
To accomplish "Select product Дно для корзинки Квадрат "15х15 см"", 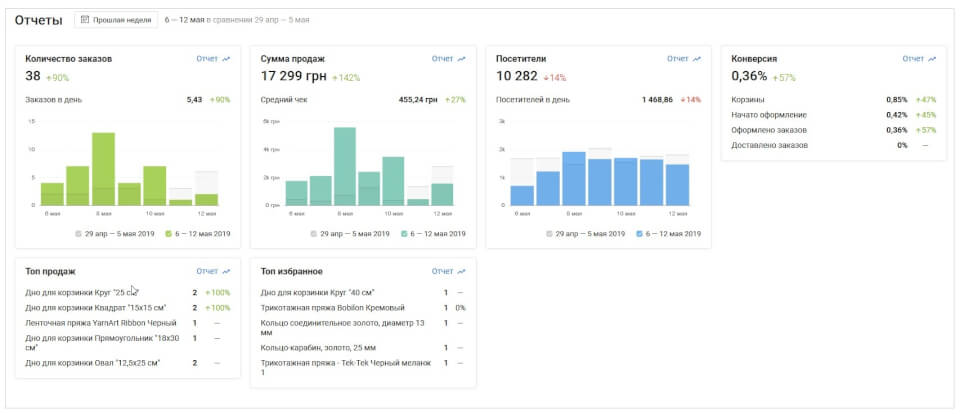I will pyautogui.click(x=95, y=308).
